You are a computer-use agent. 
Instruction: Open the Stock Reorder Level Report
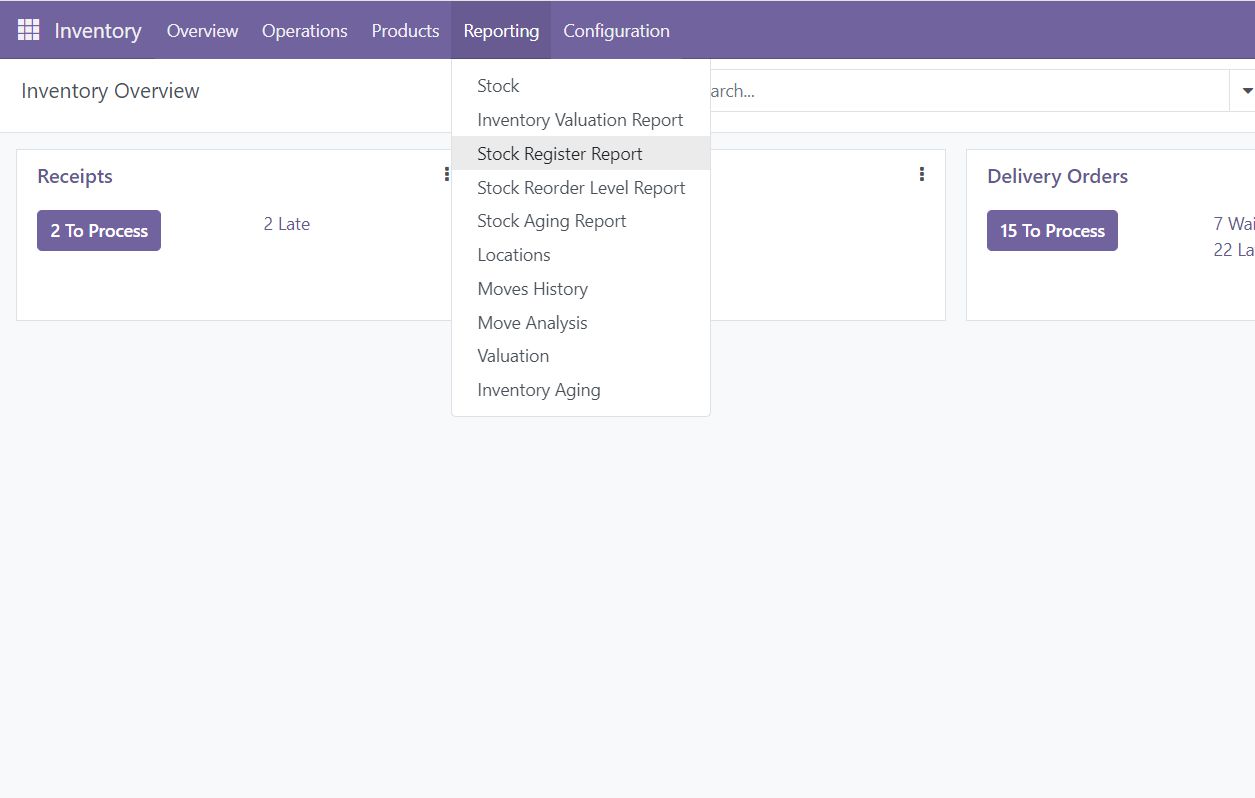tap(581, 188)
